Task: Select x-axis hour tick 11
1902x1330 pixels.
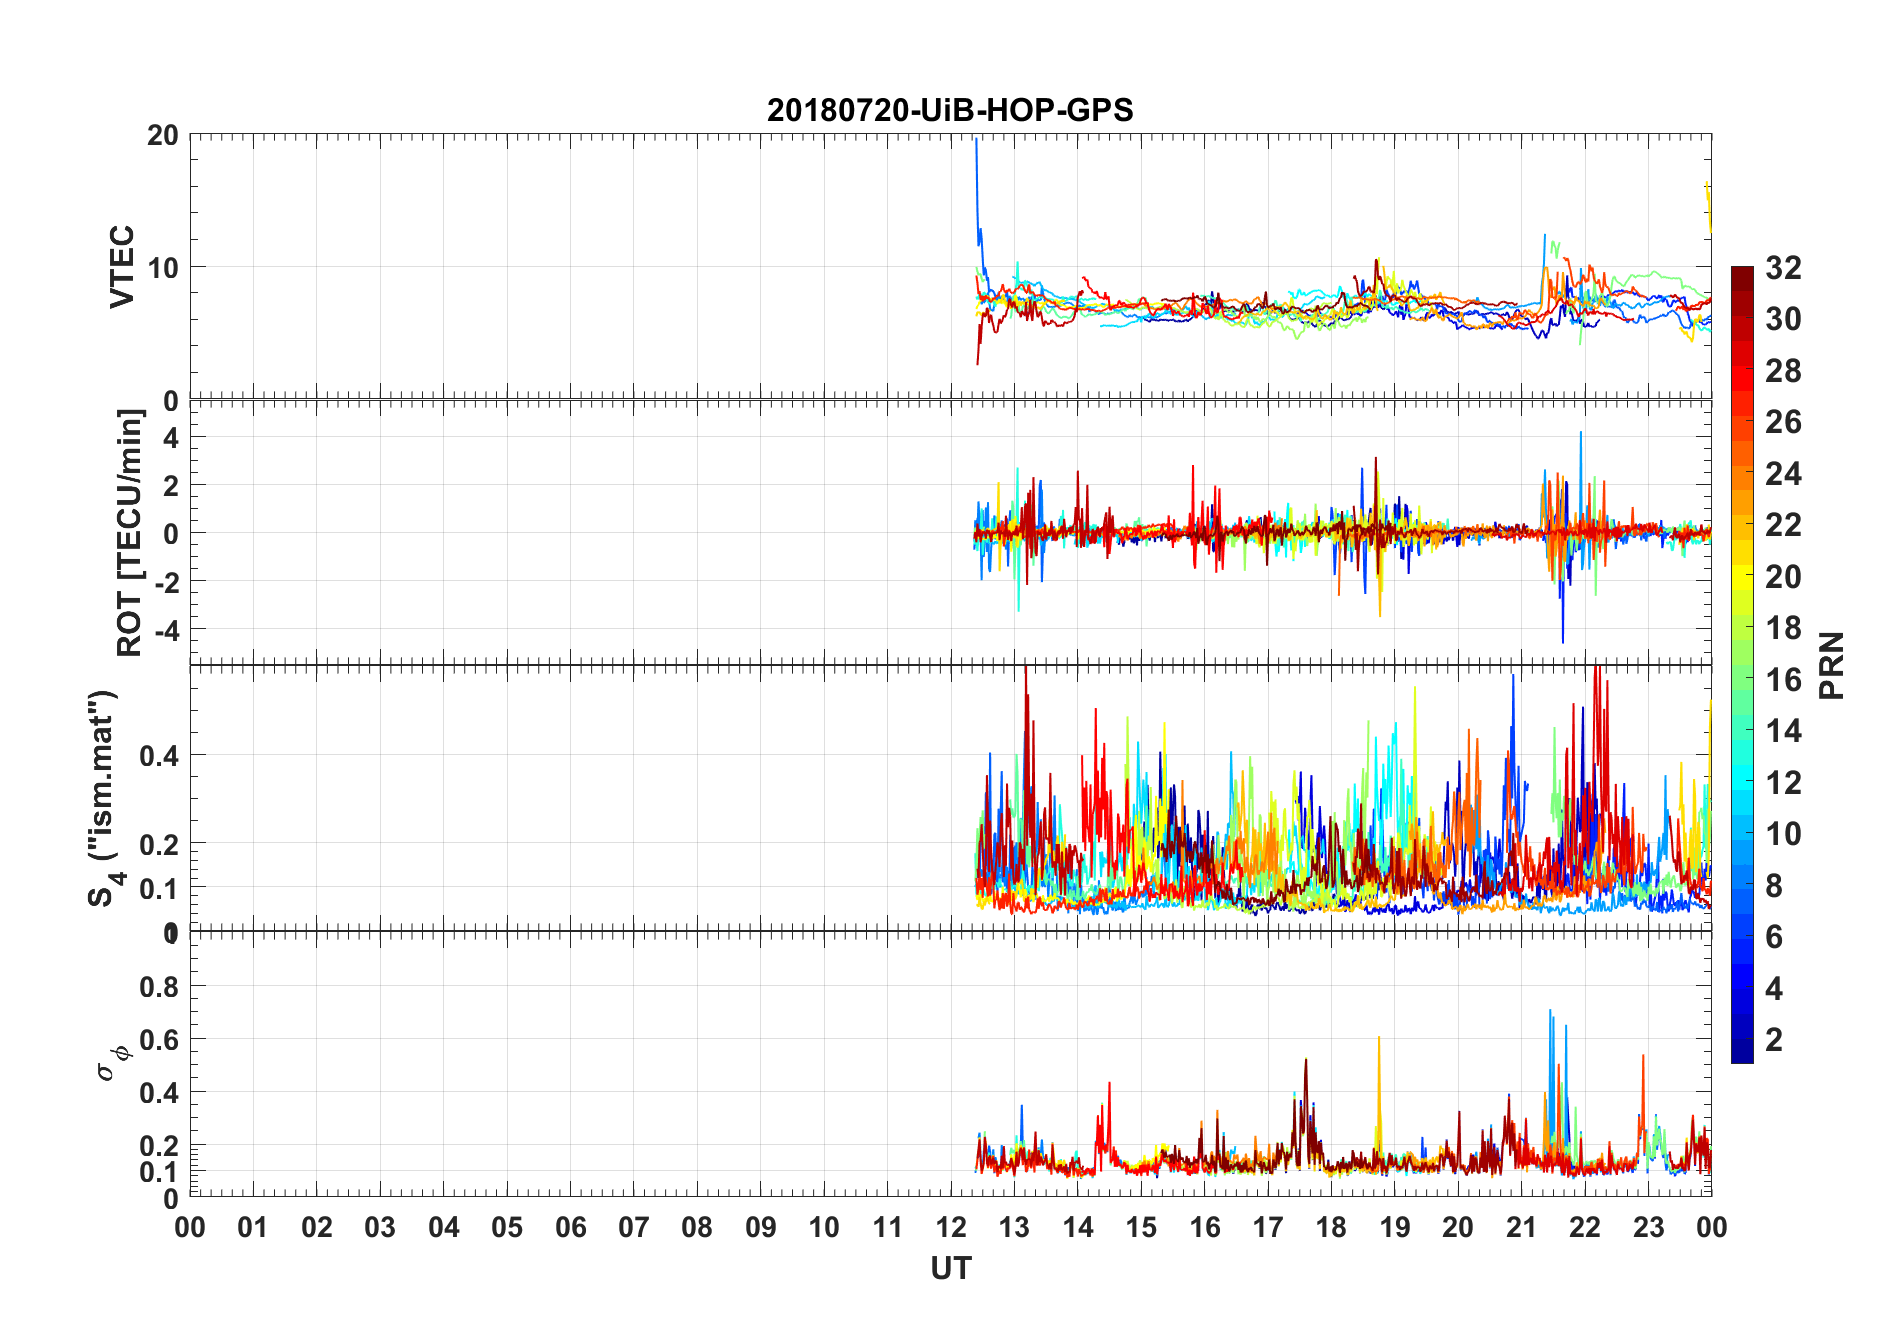Action: (888, 1227)
